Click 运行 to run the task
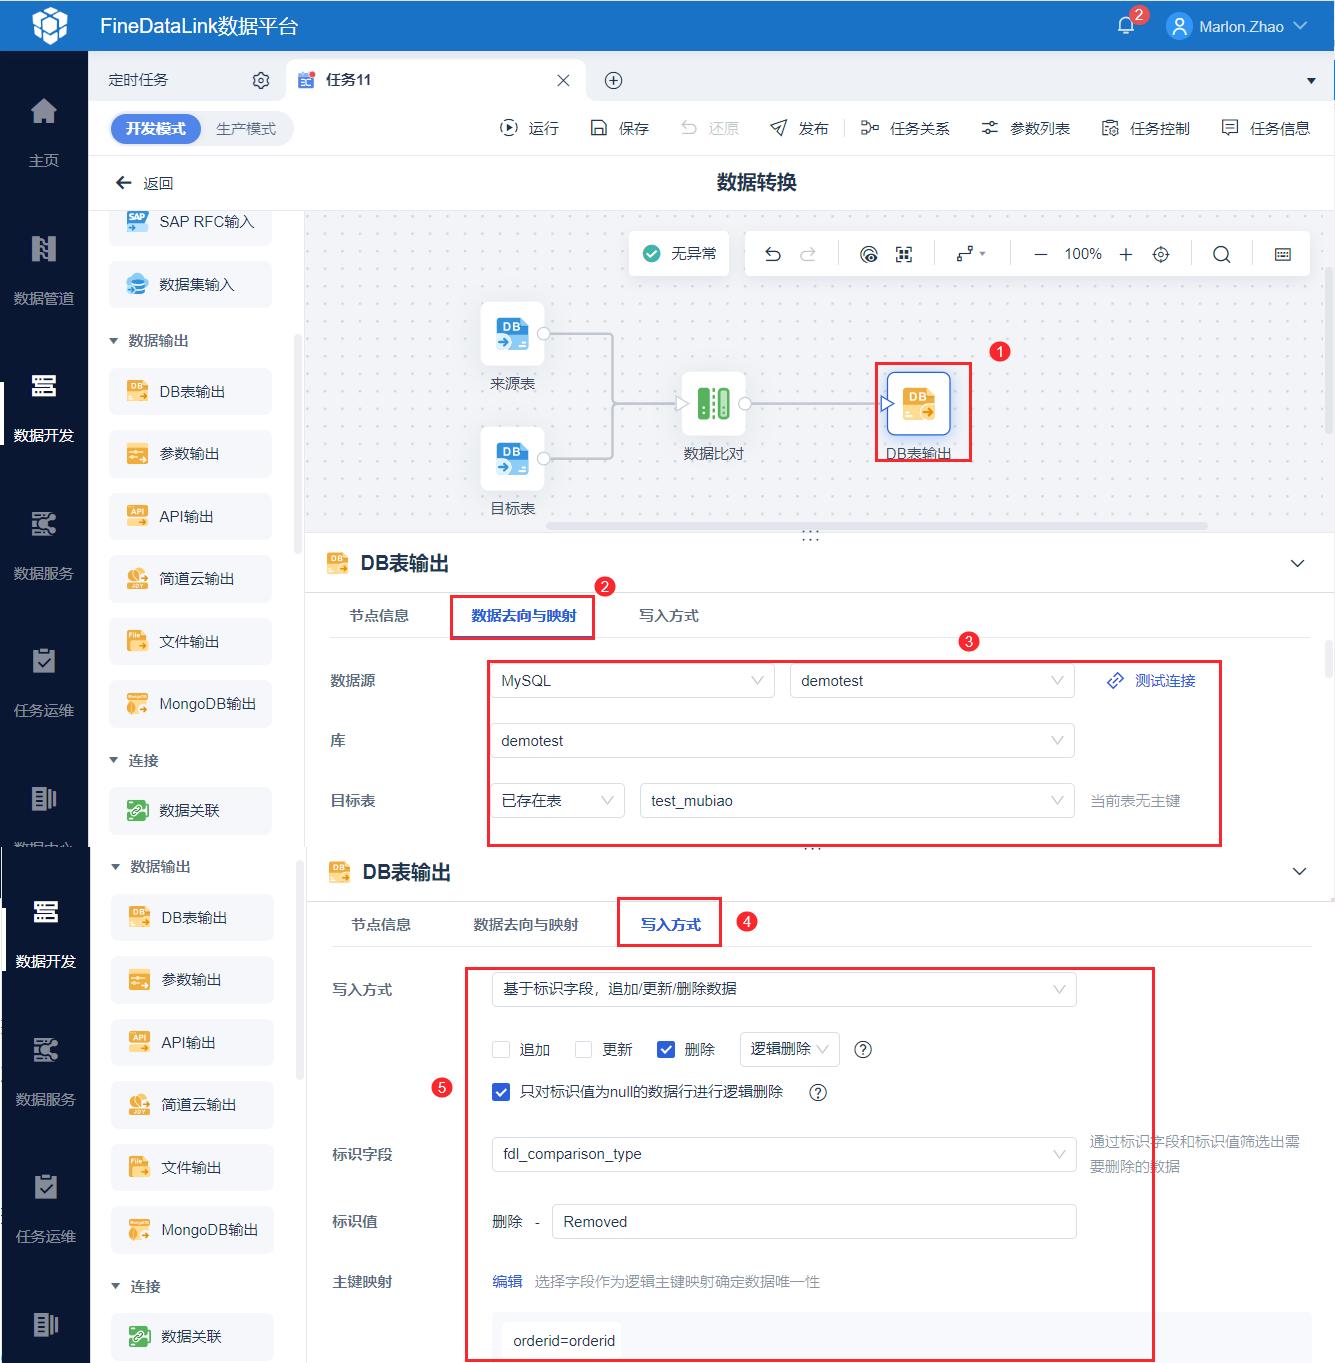This screenshot has height=1363, width=1335. (x=529, y=128)
